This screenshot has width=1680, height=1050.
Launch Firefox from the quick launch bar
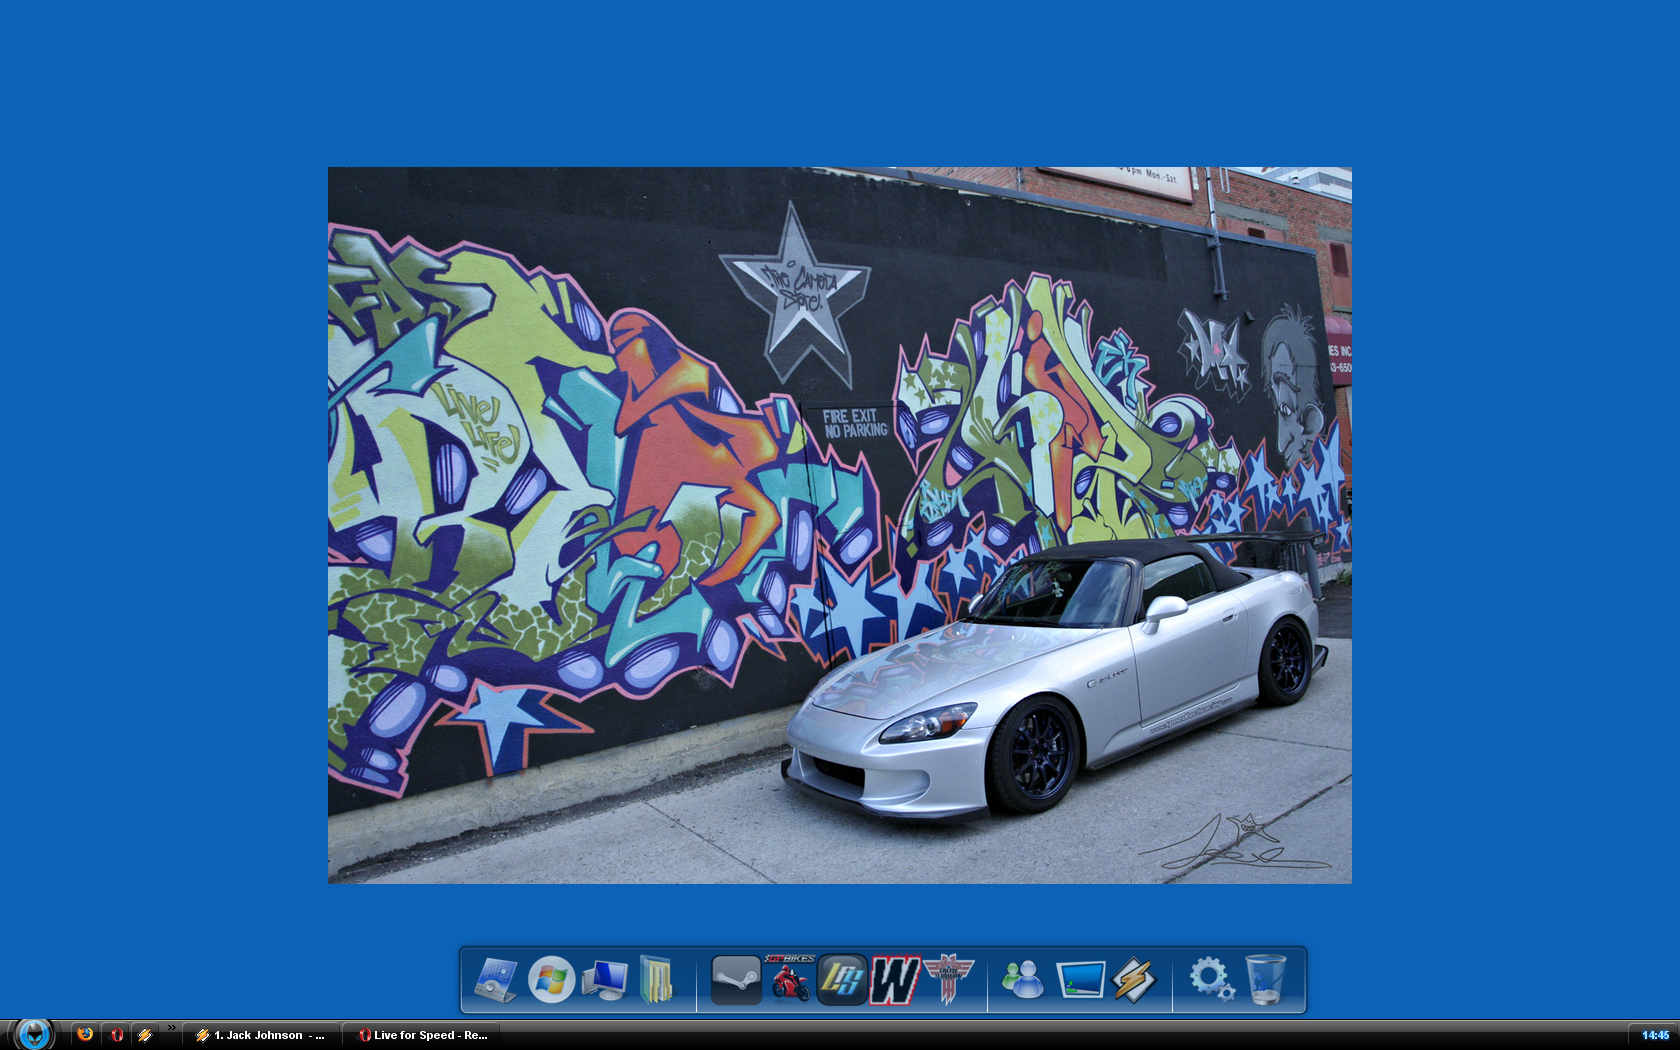(x=85, y=1035)
